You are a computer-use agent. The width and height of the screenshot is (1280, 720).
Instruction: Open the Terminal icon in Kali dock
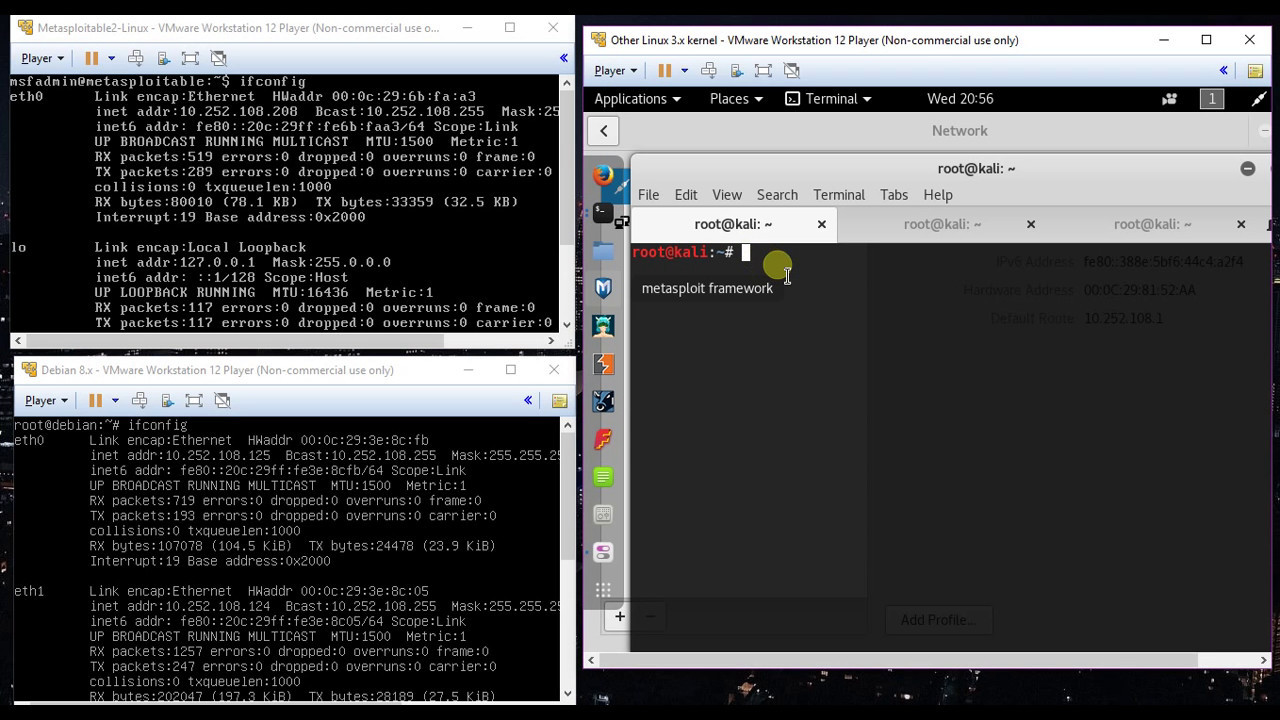coord(603,212)
